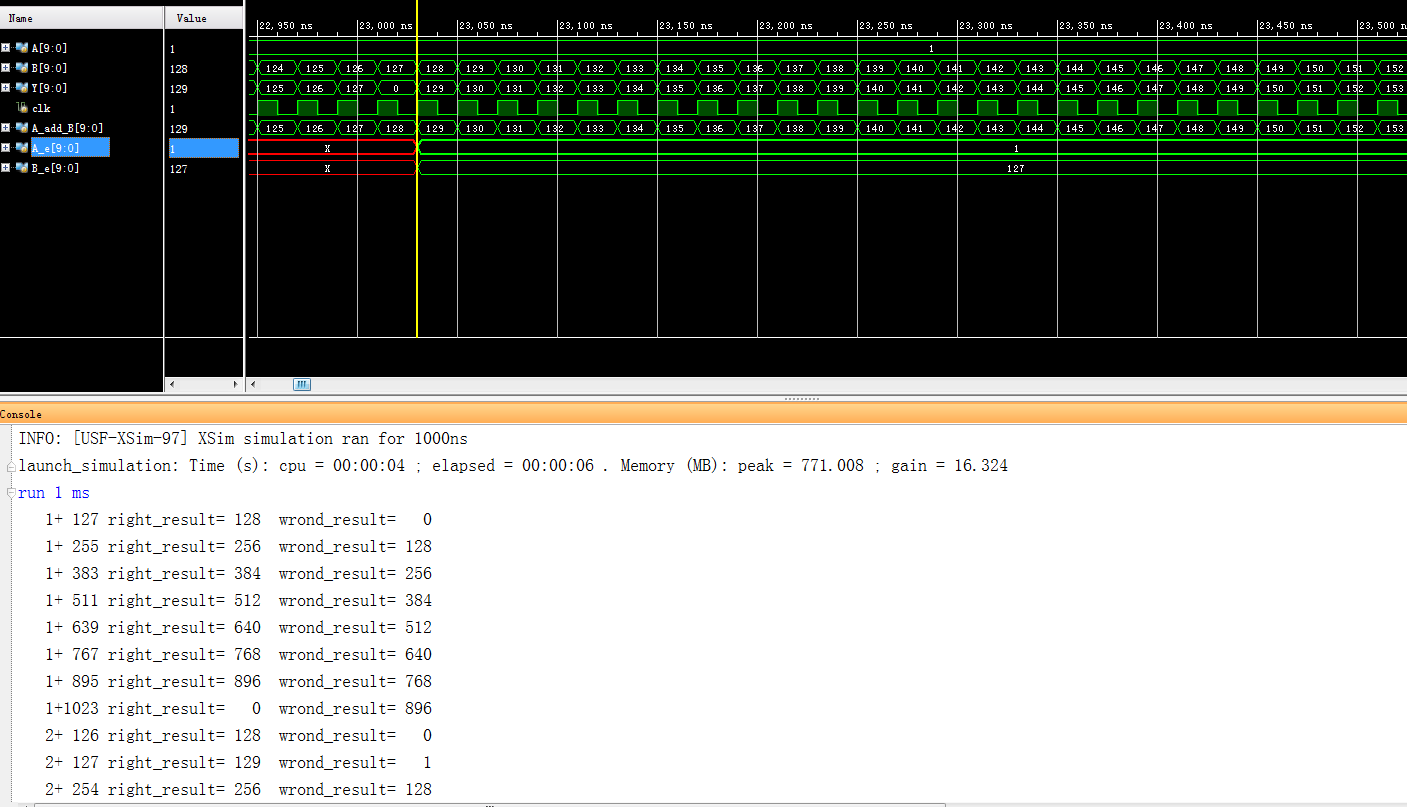
Task: Click the bus icon of B_e[9:0]
Action: [x=22, y=168]
